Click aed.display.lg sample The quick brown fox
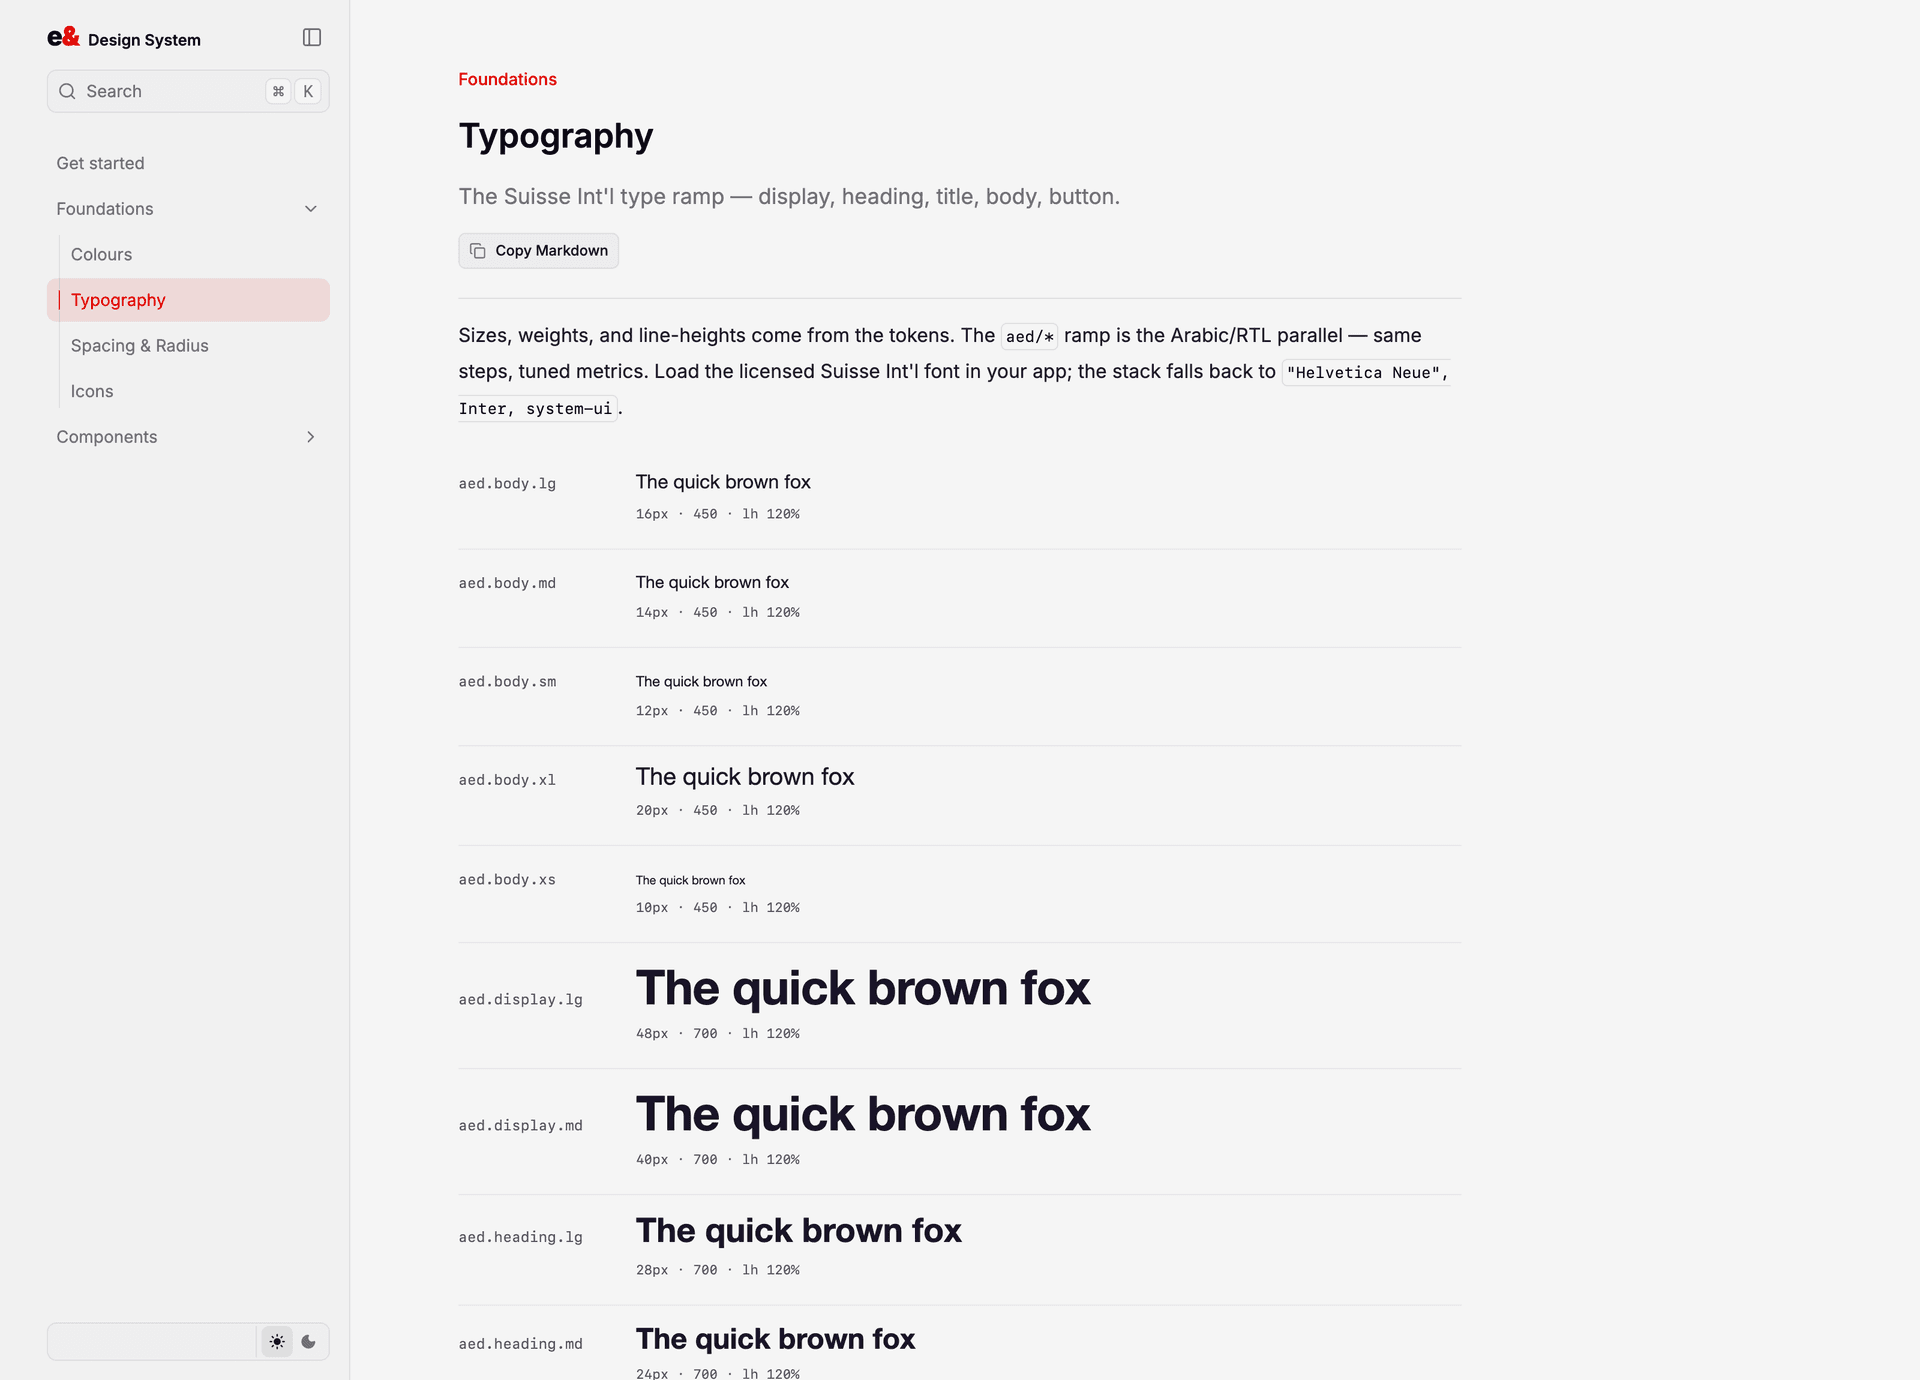The image size is (1920, 1380). 863,988
